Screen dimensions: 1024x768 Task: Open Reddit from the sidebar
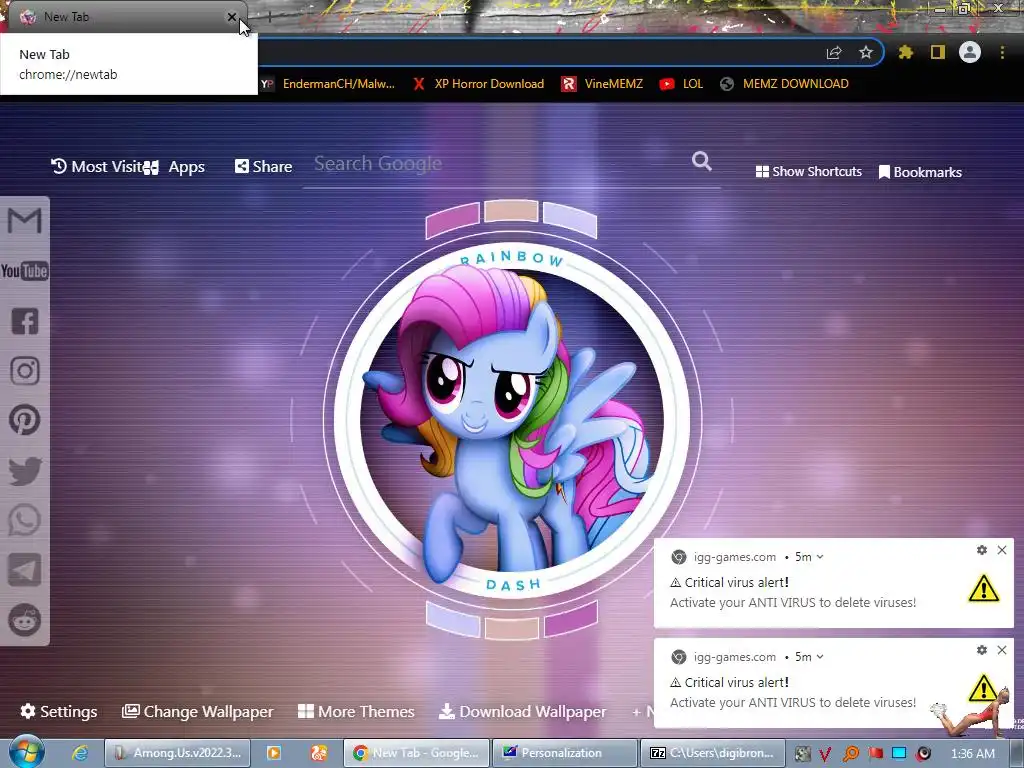[25, 620]
